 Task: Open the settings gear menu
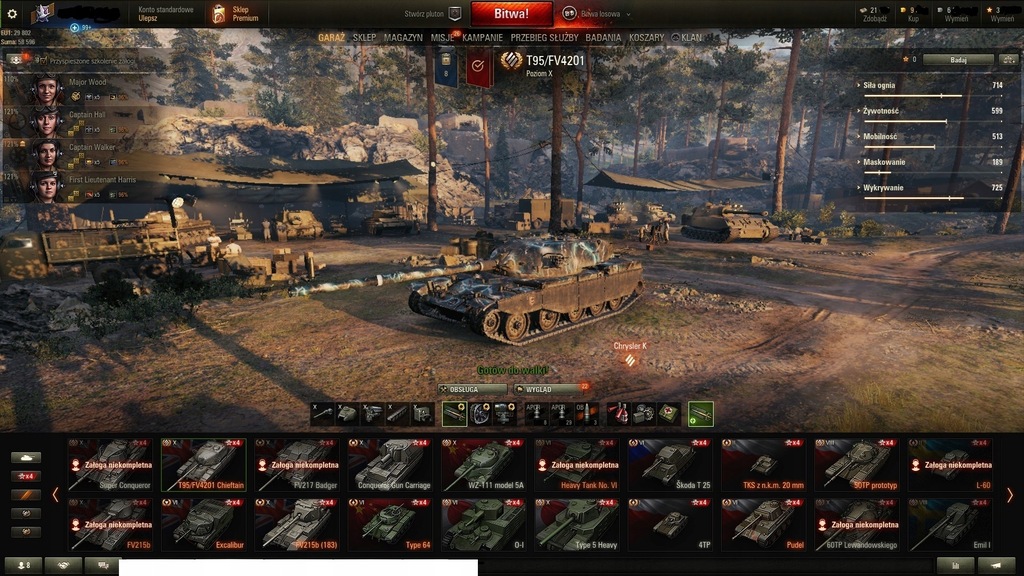point(12,14)
